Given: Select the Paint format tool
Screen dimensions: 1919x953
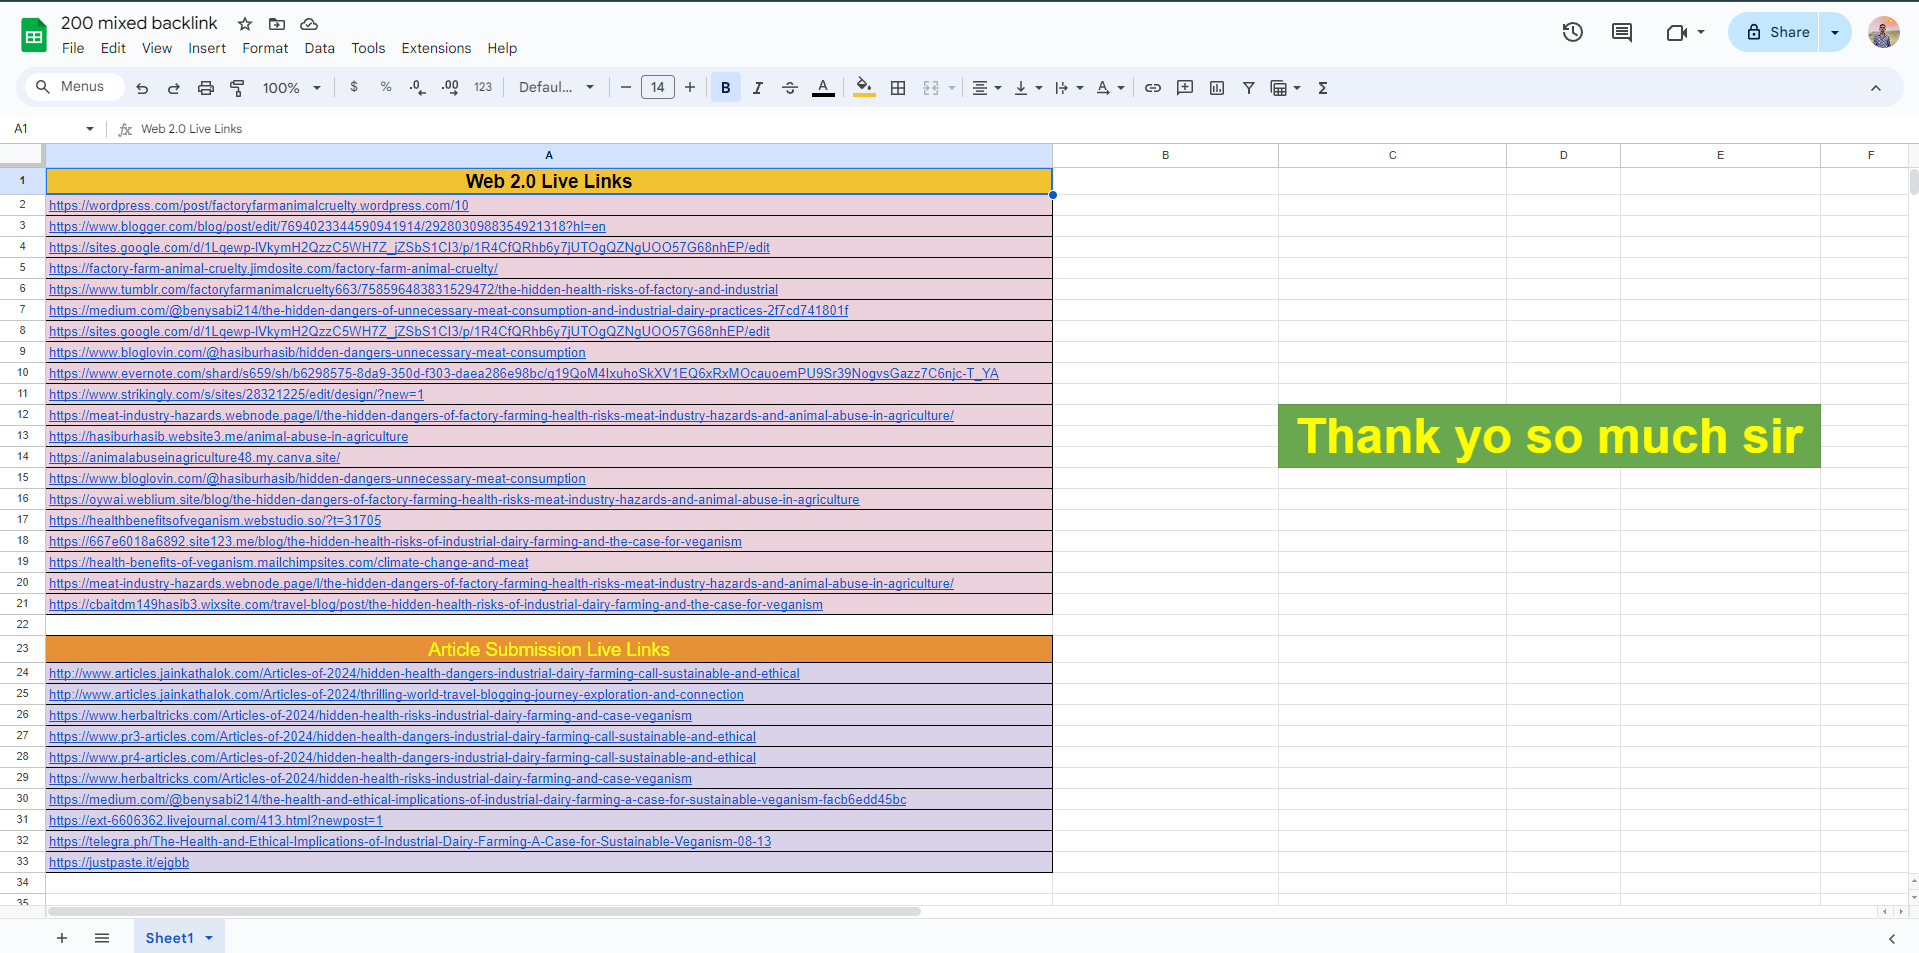Looking at the screenshot, I should [237, 88].
